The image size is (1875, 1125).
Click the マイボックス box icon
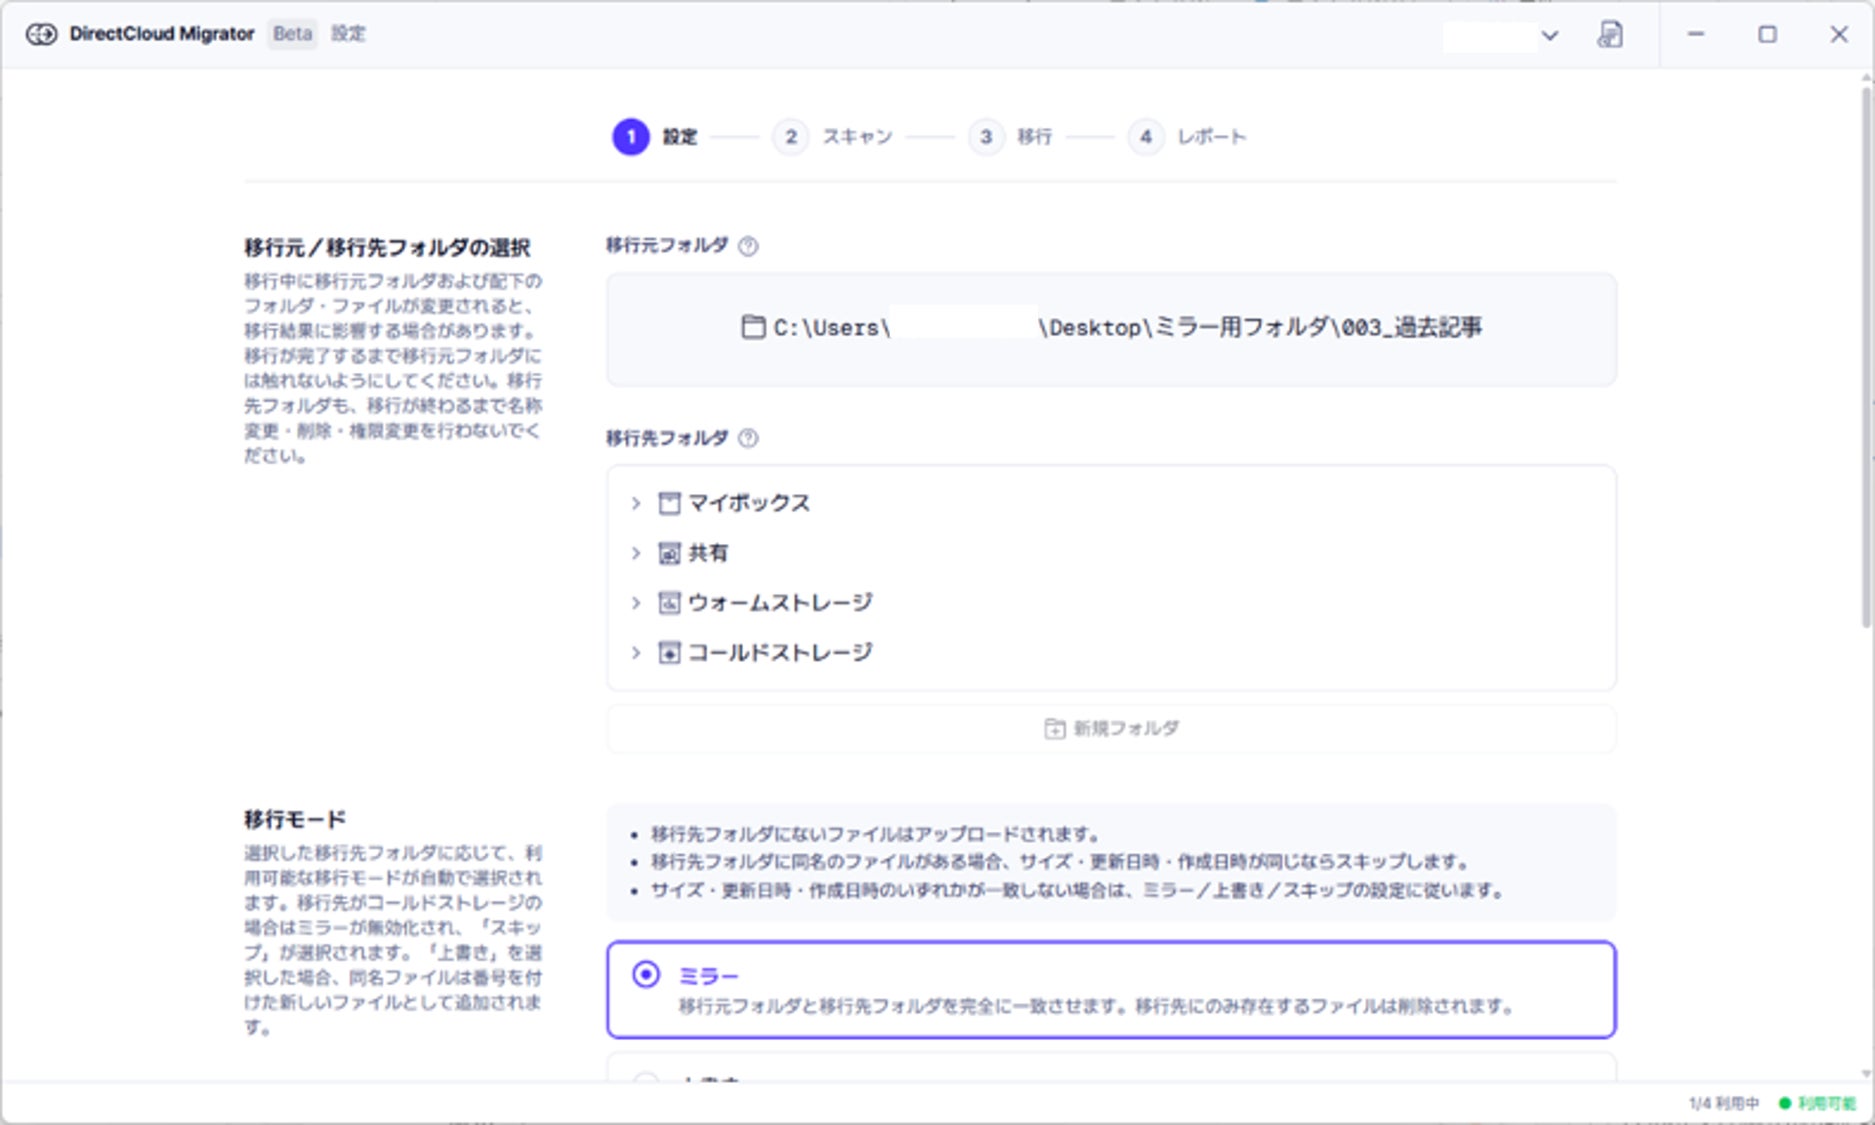669,503
